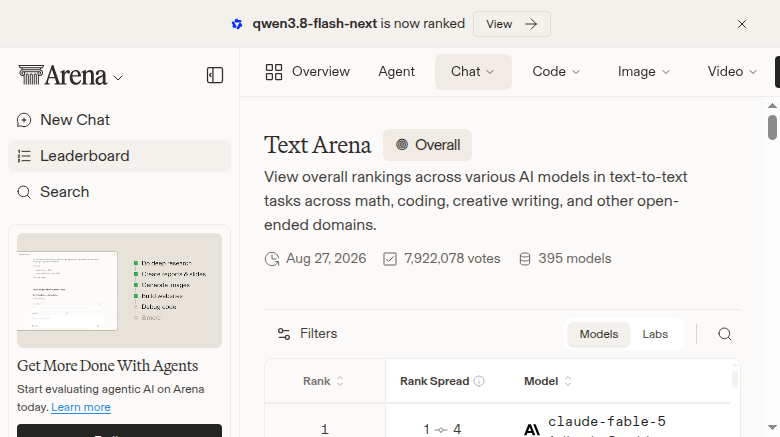
Task: Click the Overall target icon
Action: (x=402, y=145)
